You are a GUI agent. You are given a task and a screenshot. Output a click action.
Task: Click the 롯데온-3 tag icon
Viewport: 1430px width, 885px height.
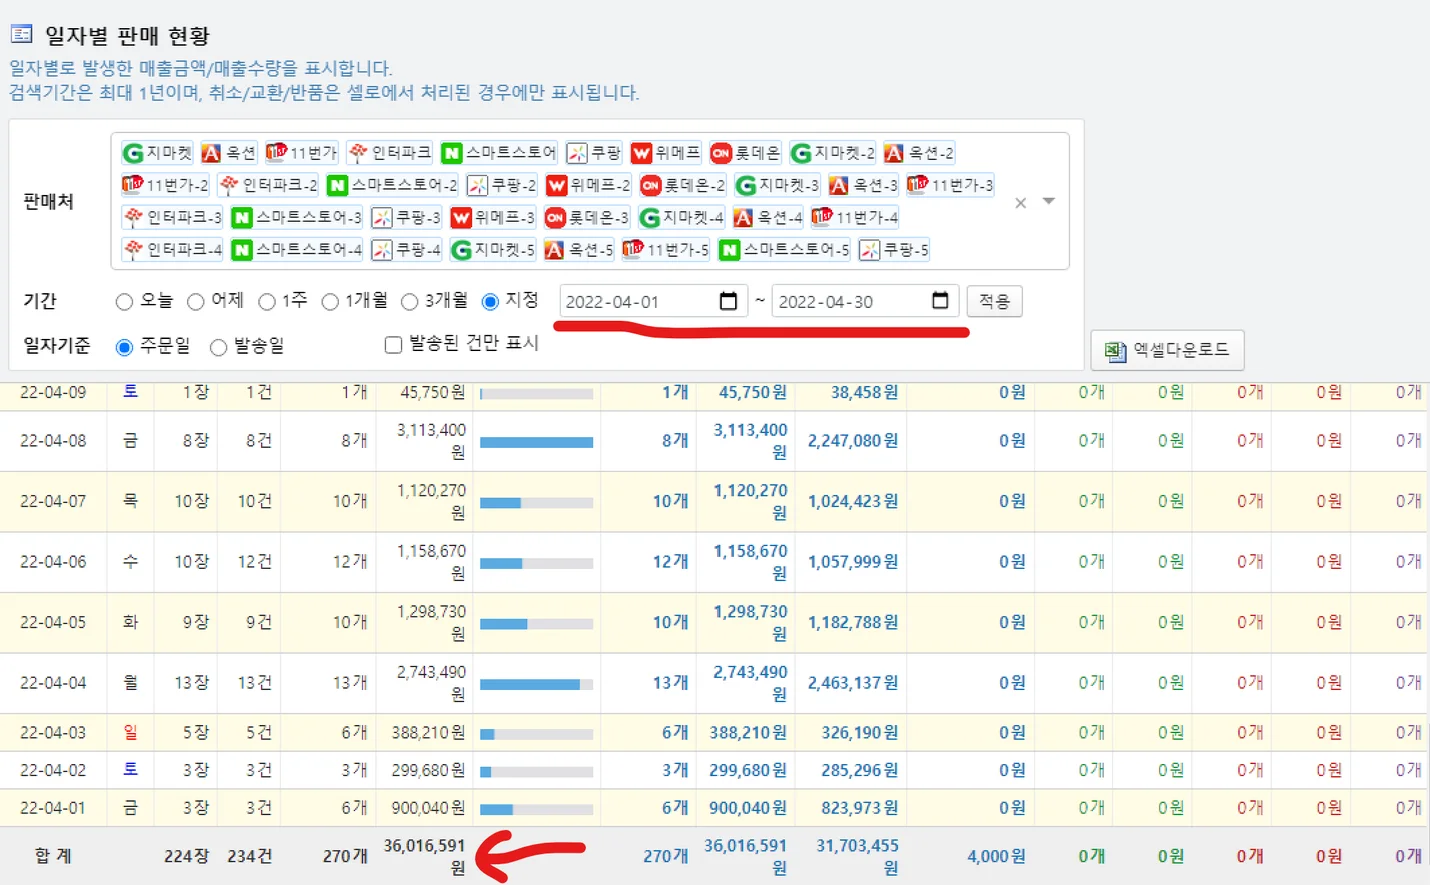[555, 217]
